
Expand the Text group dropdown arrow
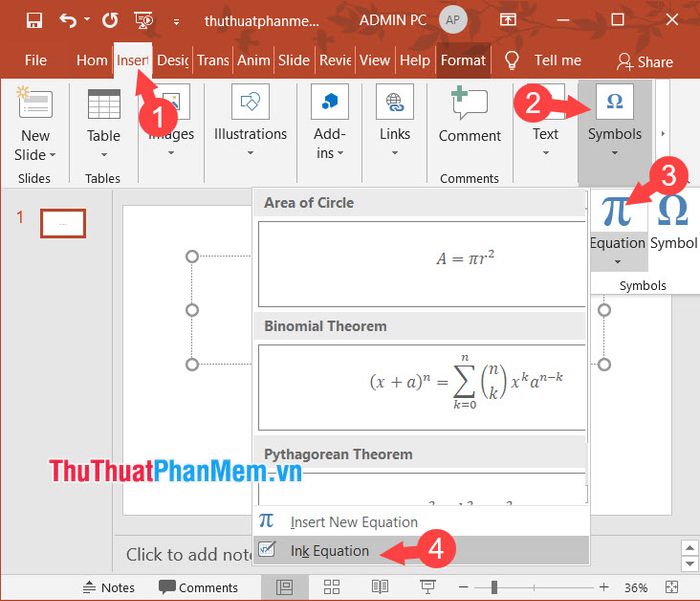click(546, 153)
